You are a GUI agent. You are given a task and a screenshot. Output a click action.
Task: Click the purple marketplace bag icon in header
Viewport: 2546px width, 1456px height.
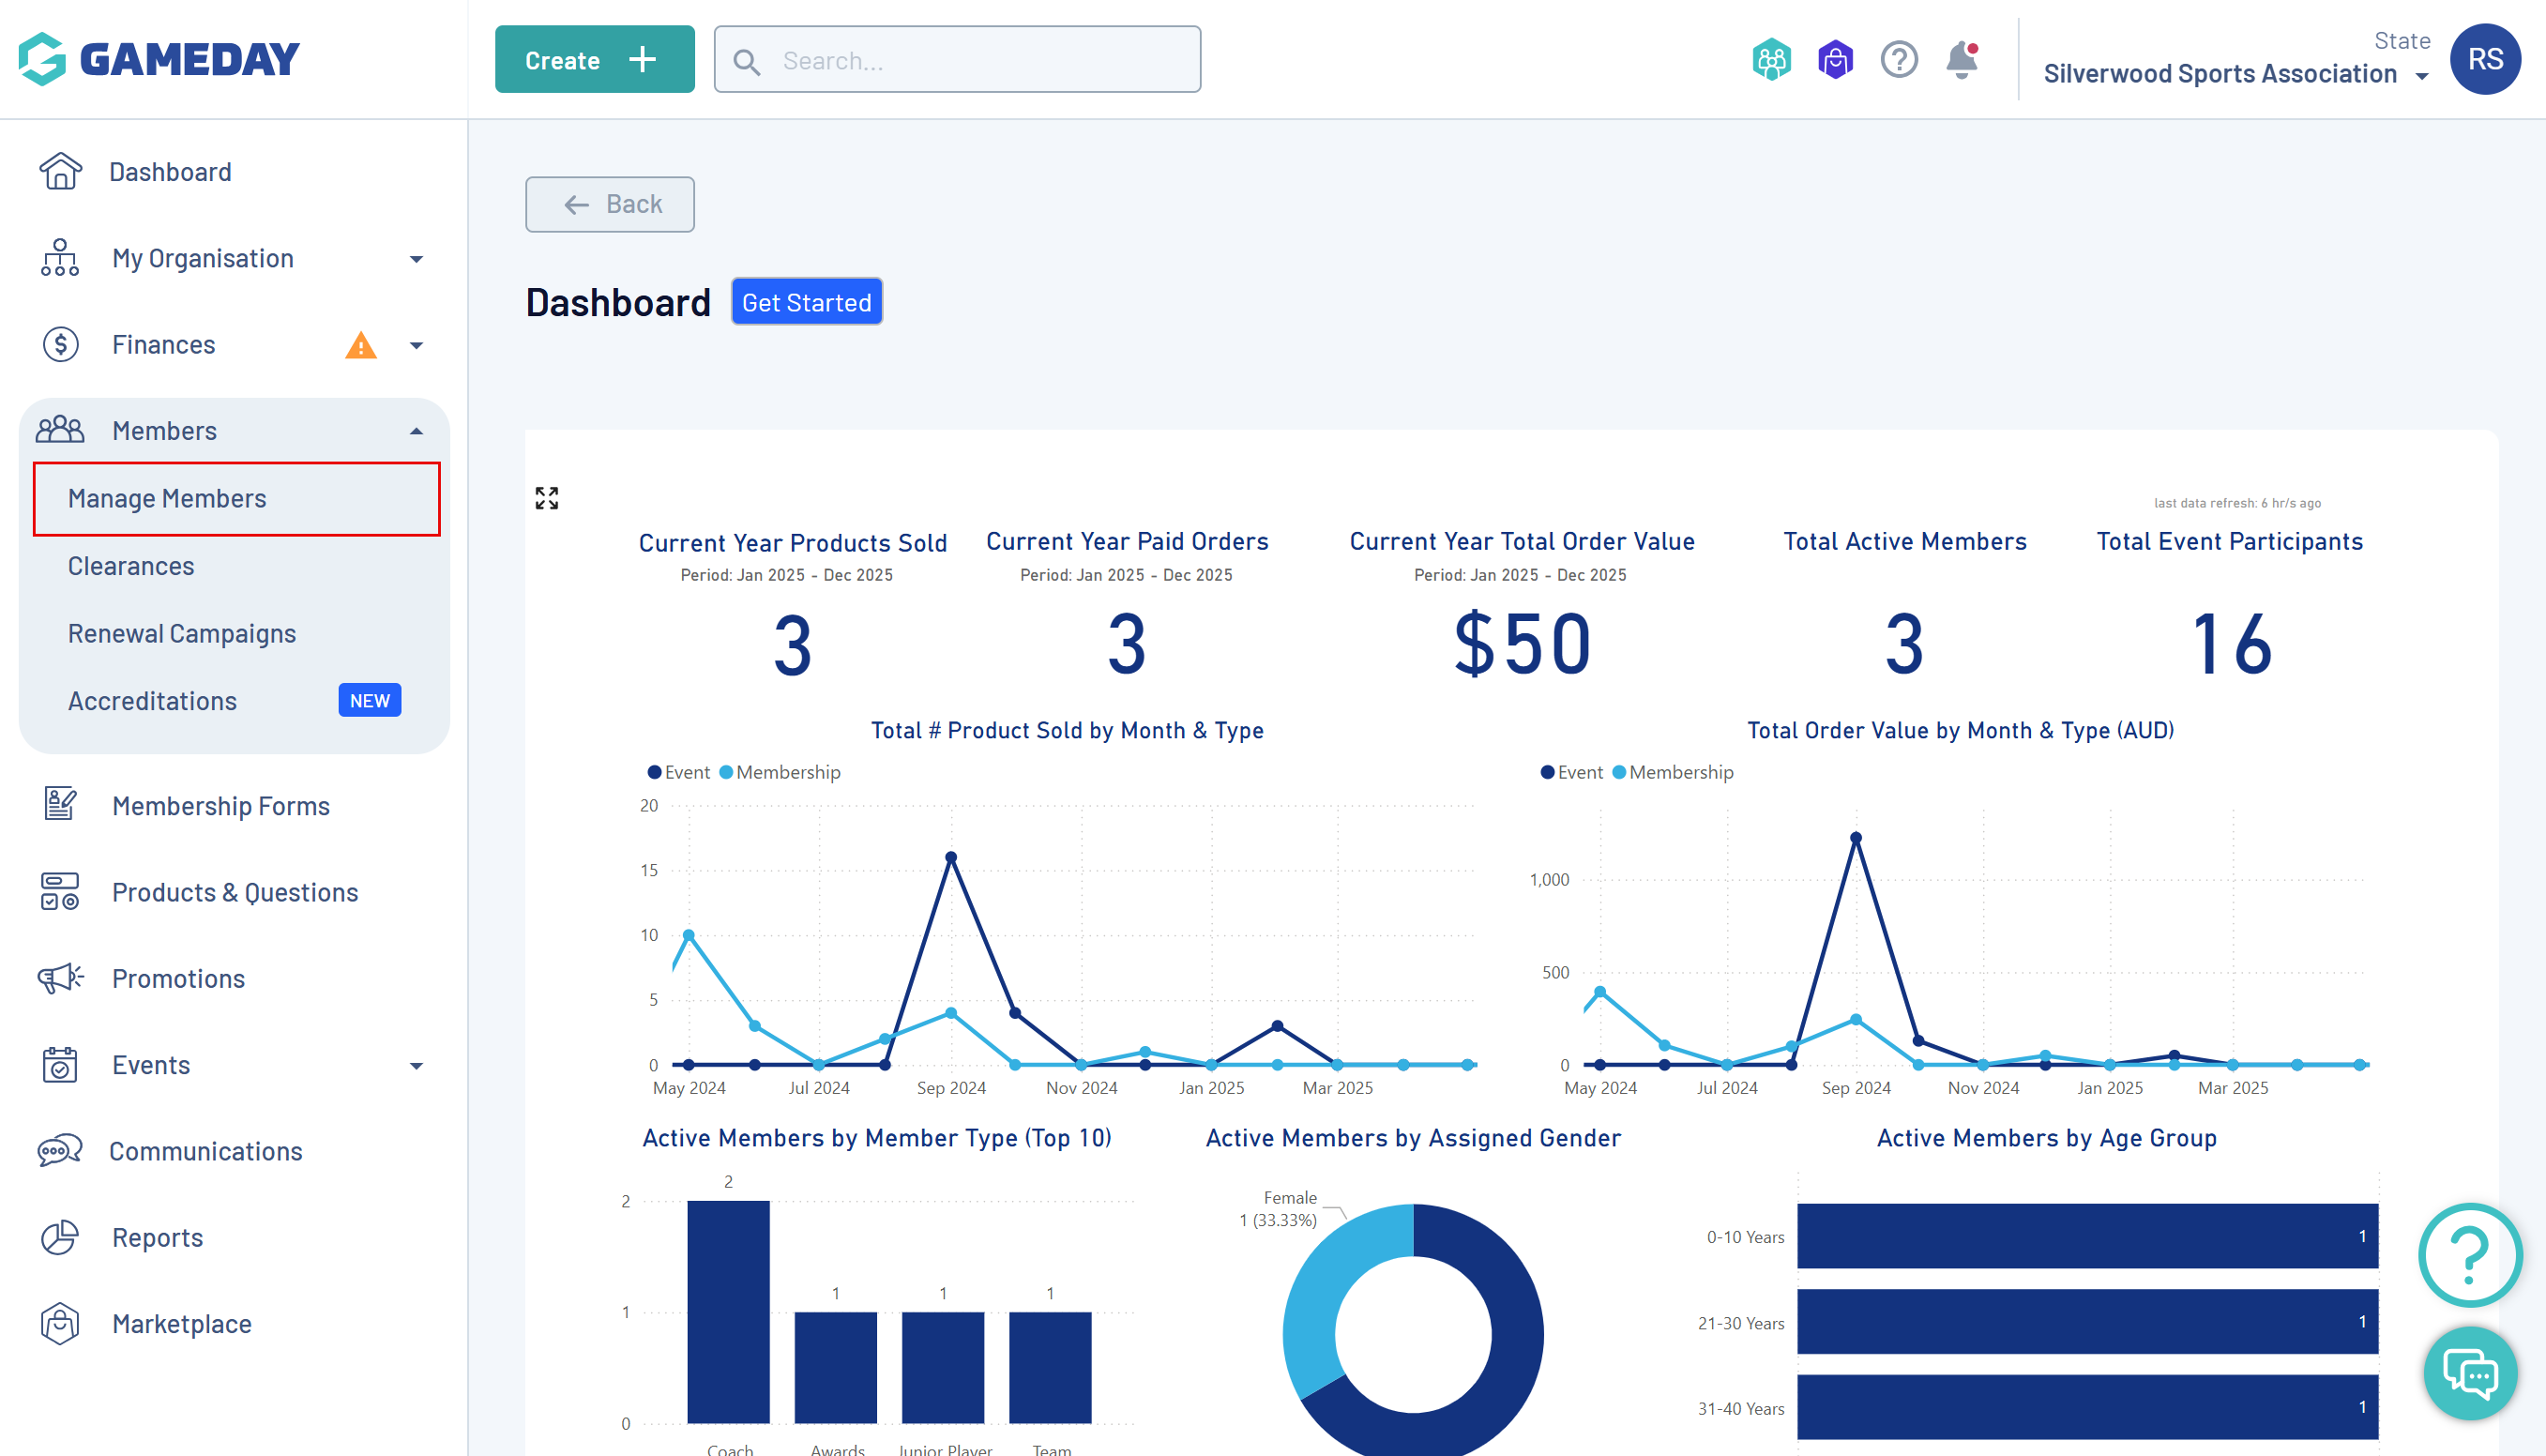click(x=1835, y=60)
